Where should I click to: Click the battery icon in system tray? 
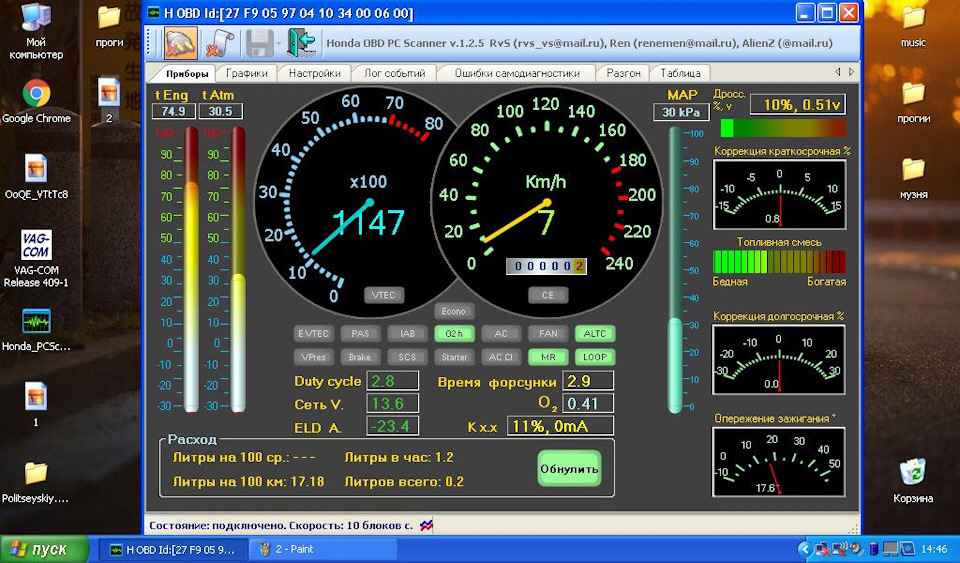point(874,549)
